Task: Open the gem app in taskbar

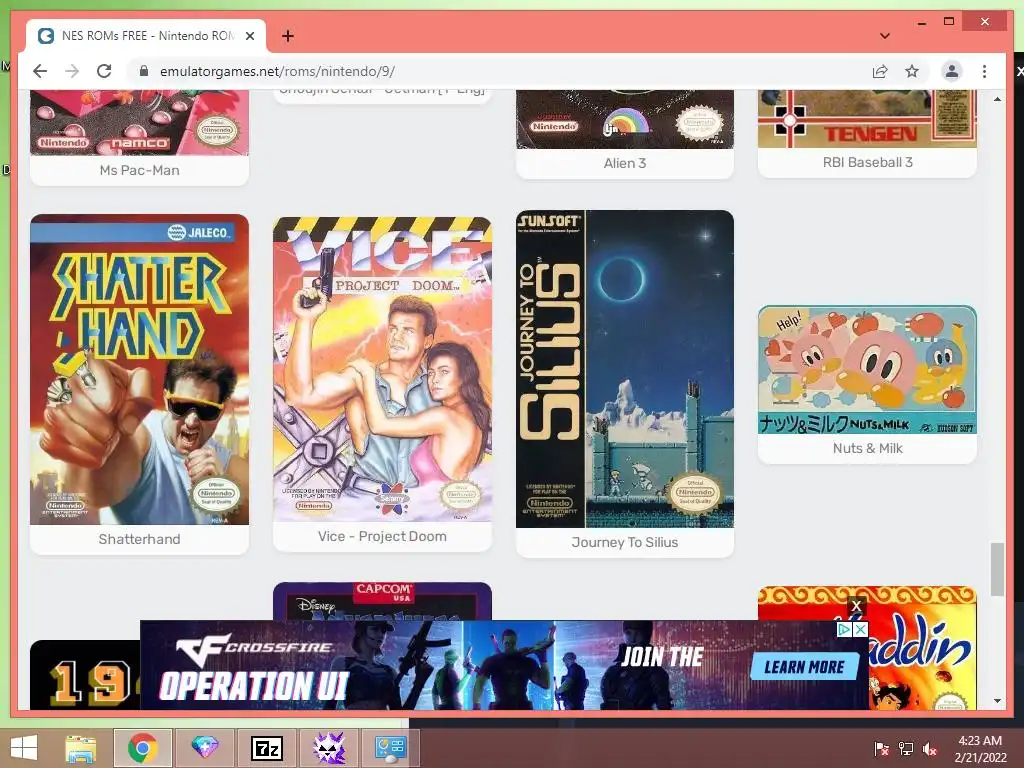Action: point(204,748)
